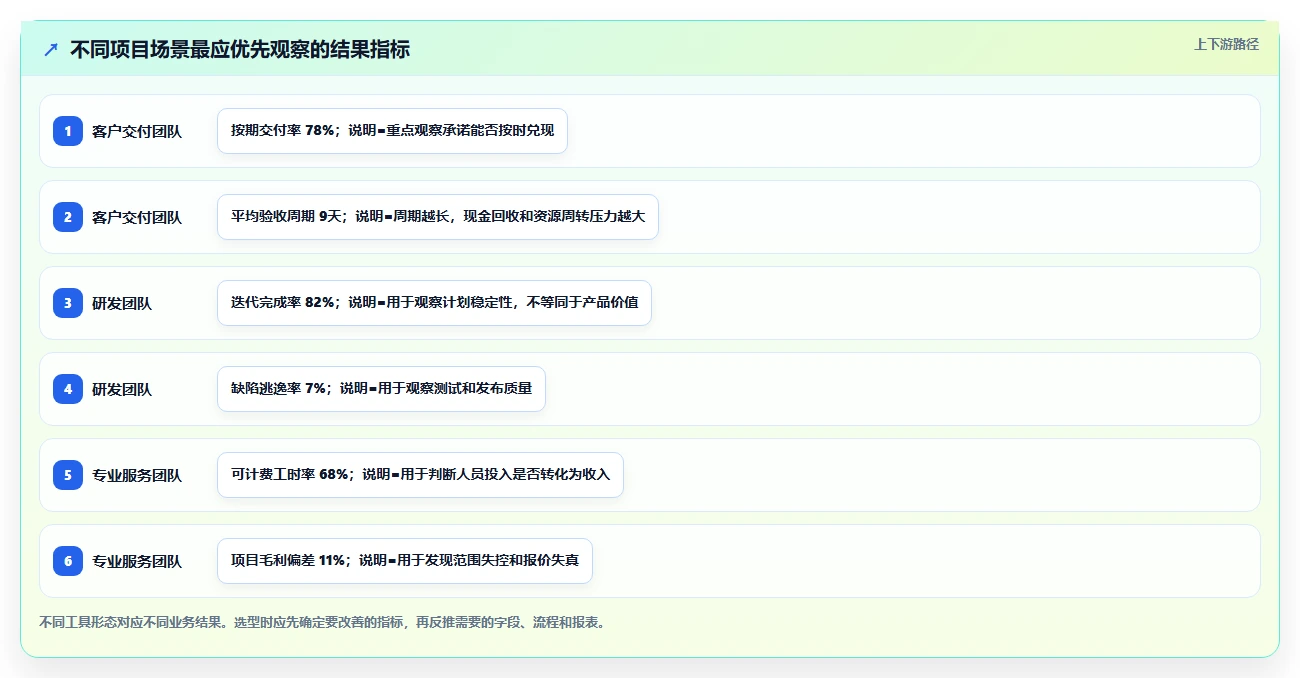The image size is (1300, 678).
Task: Select 客户交付团队 label in row 1
Action: (137, 131)
